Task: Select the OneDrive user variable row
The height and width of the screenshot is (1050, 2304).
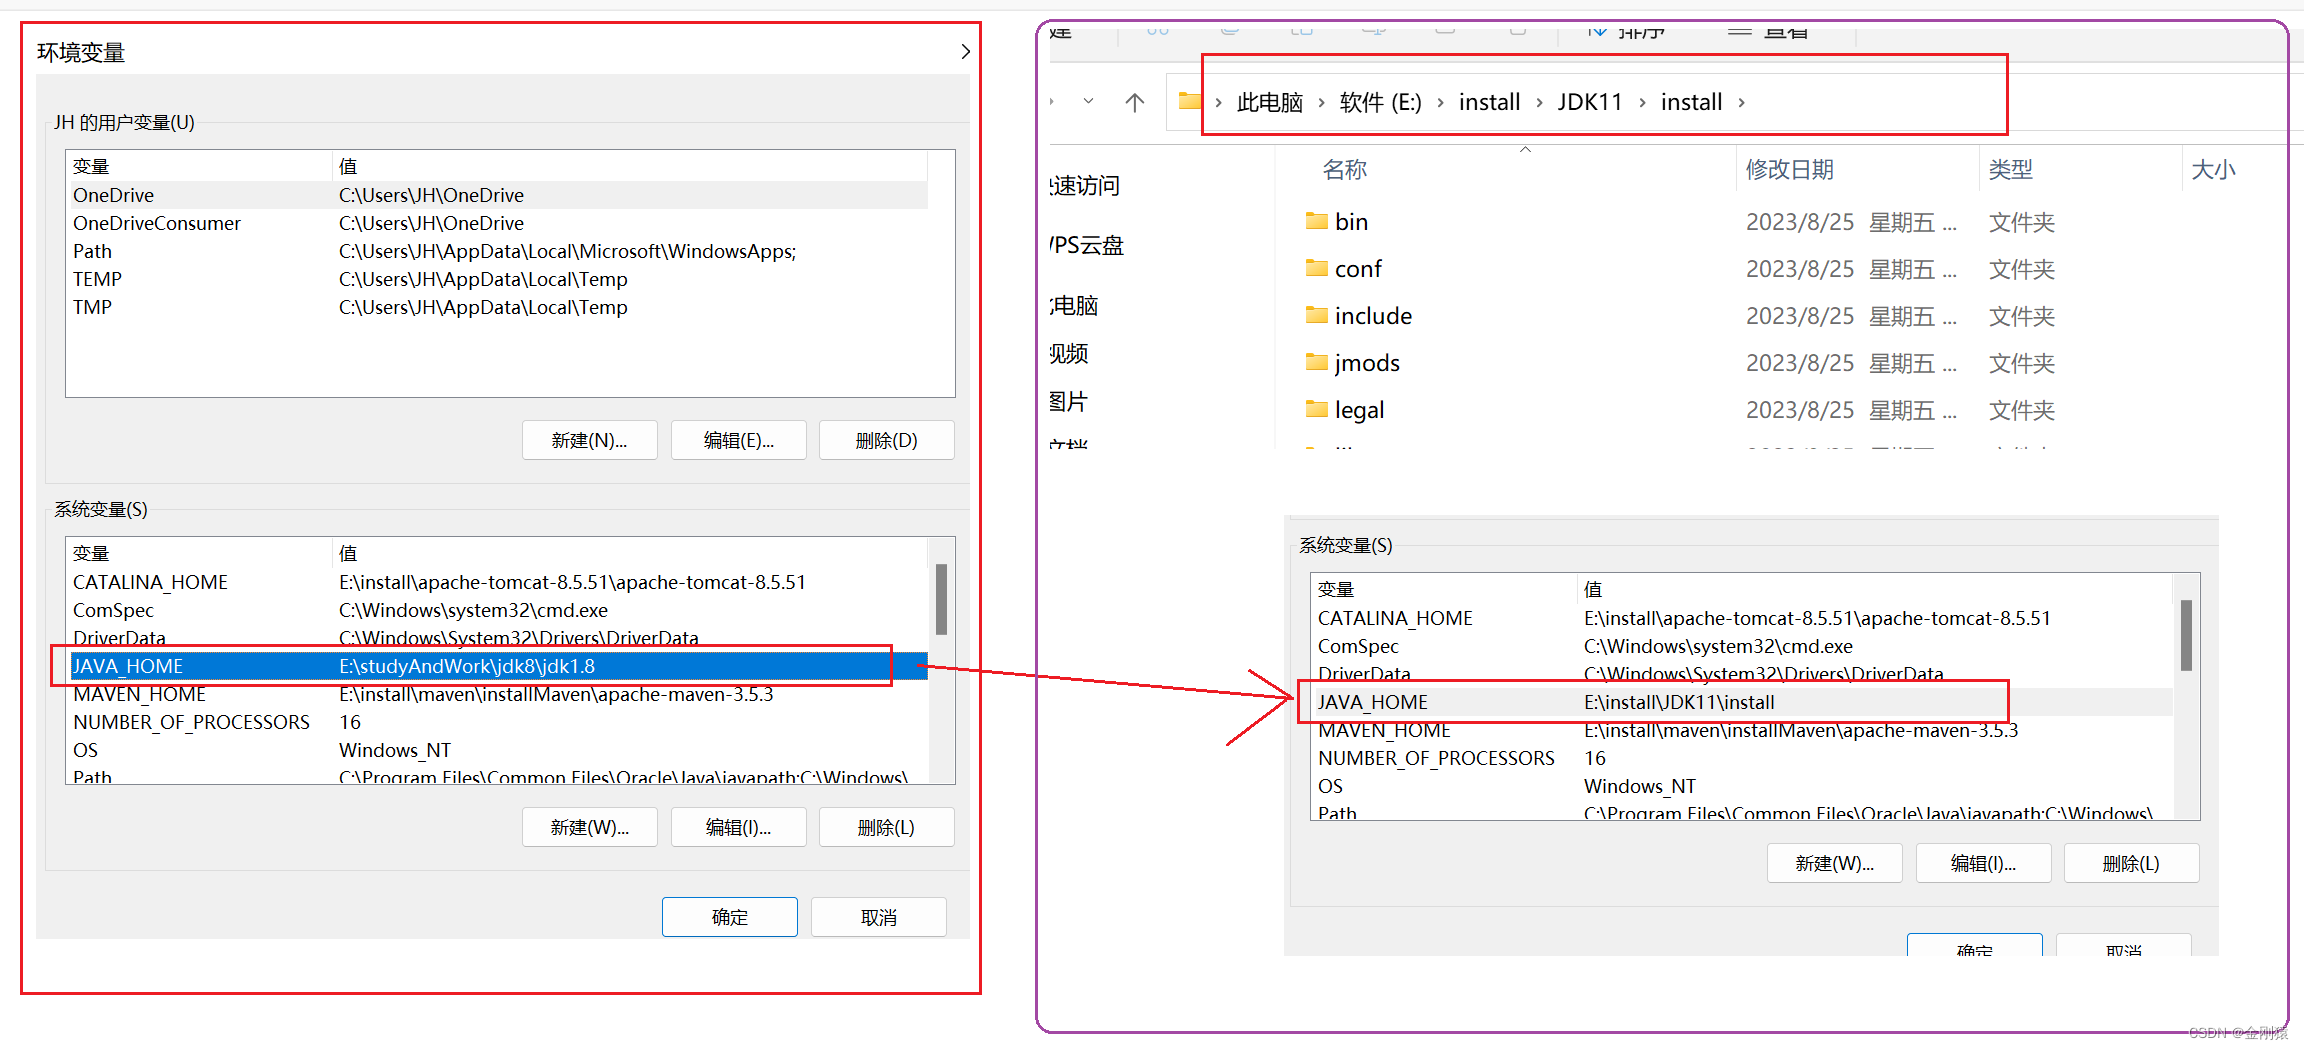Action: [499, 195]
